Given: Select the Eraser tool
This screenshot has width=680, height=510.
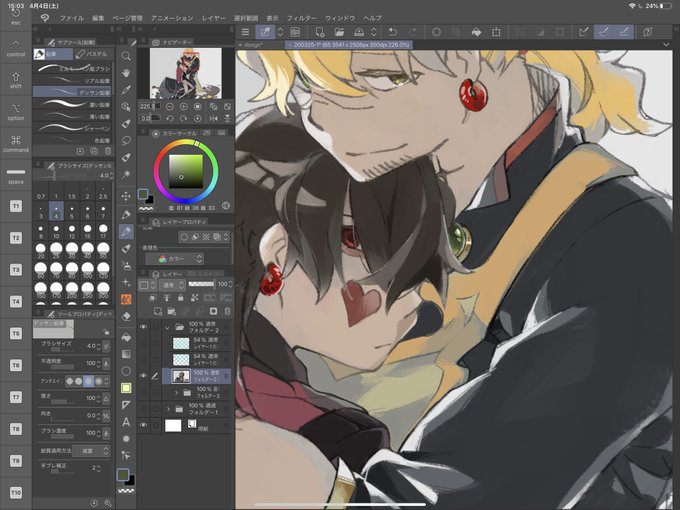Looking at the screenshot, I should [126, 317].
